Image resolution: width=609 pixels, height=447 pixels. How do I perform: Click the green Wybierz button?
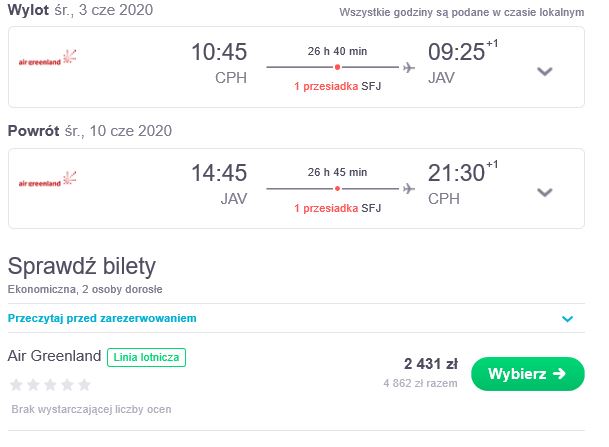[528, 374]
